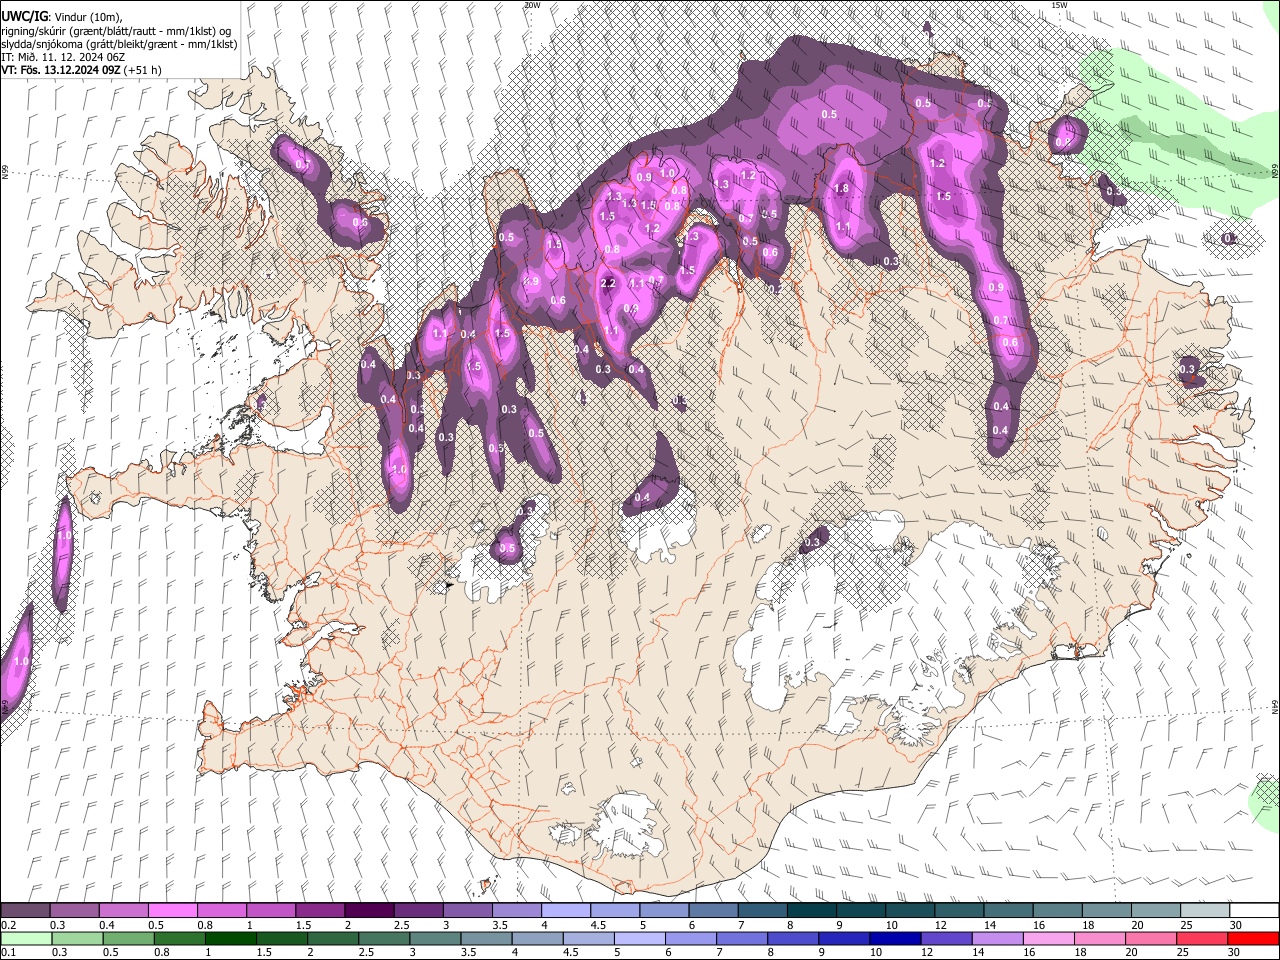
Task: Select bright pink upper swatch between 0.5 and 0.8
Action: 172,911
